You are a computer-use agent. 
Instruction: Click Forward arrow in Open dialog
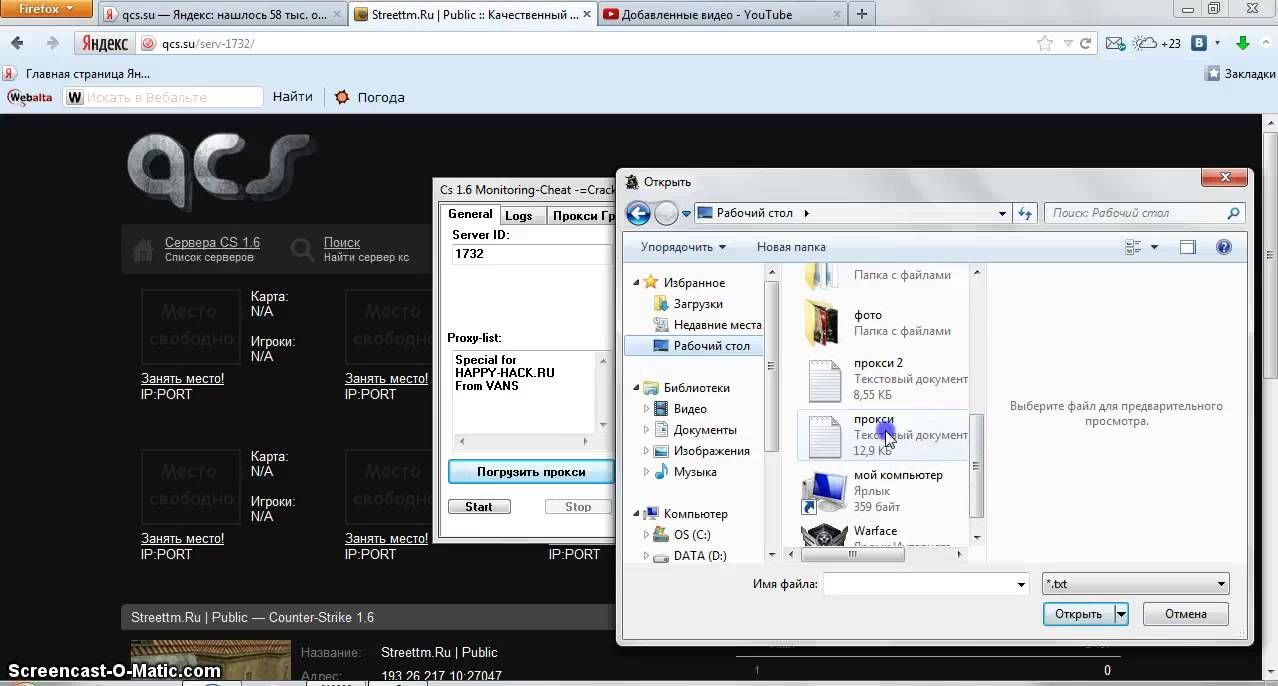666,213
